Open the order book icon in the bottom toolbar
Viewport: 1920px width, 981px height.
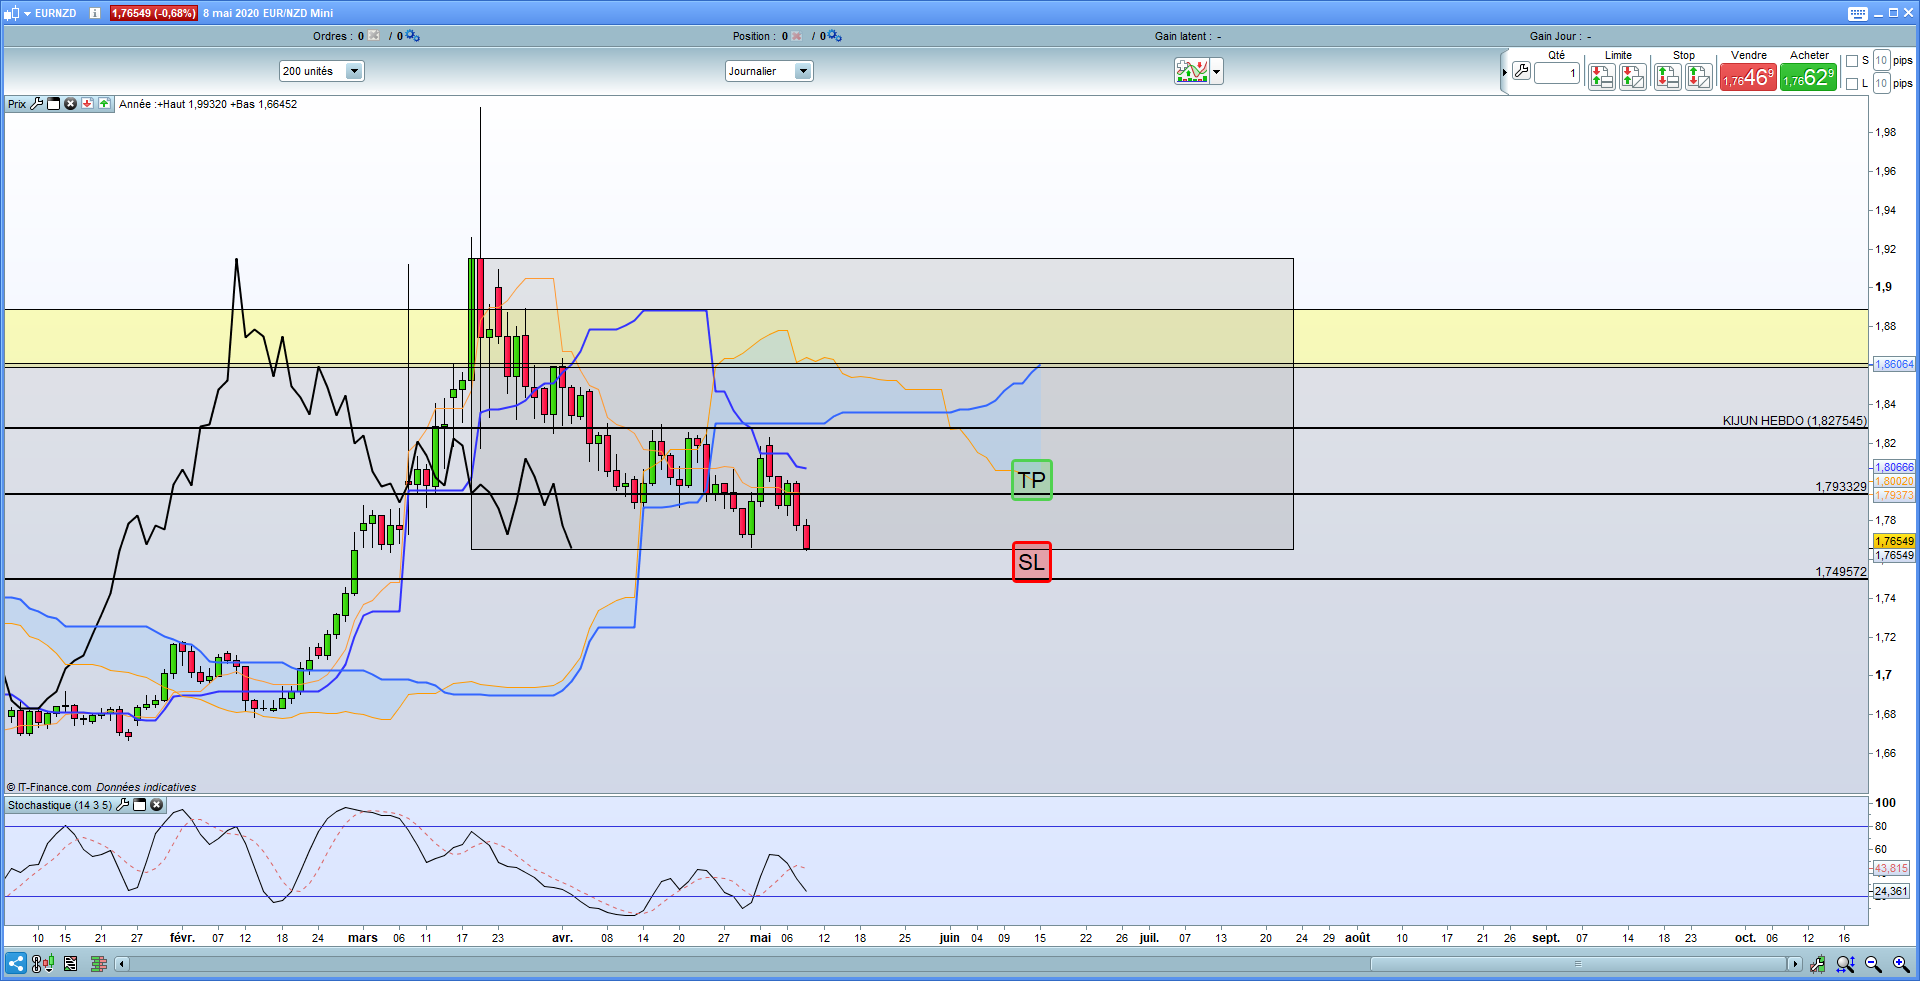click(x=98, y=964)
